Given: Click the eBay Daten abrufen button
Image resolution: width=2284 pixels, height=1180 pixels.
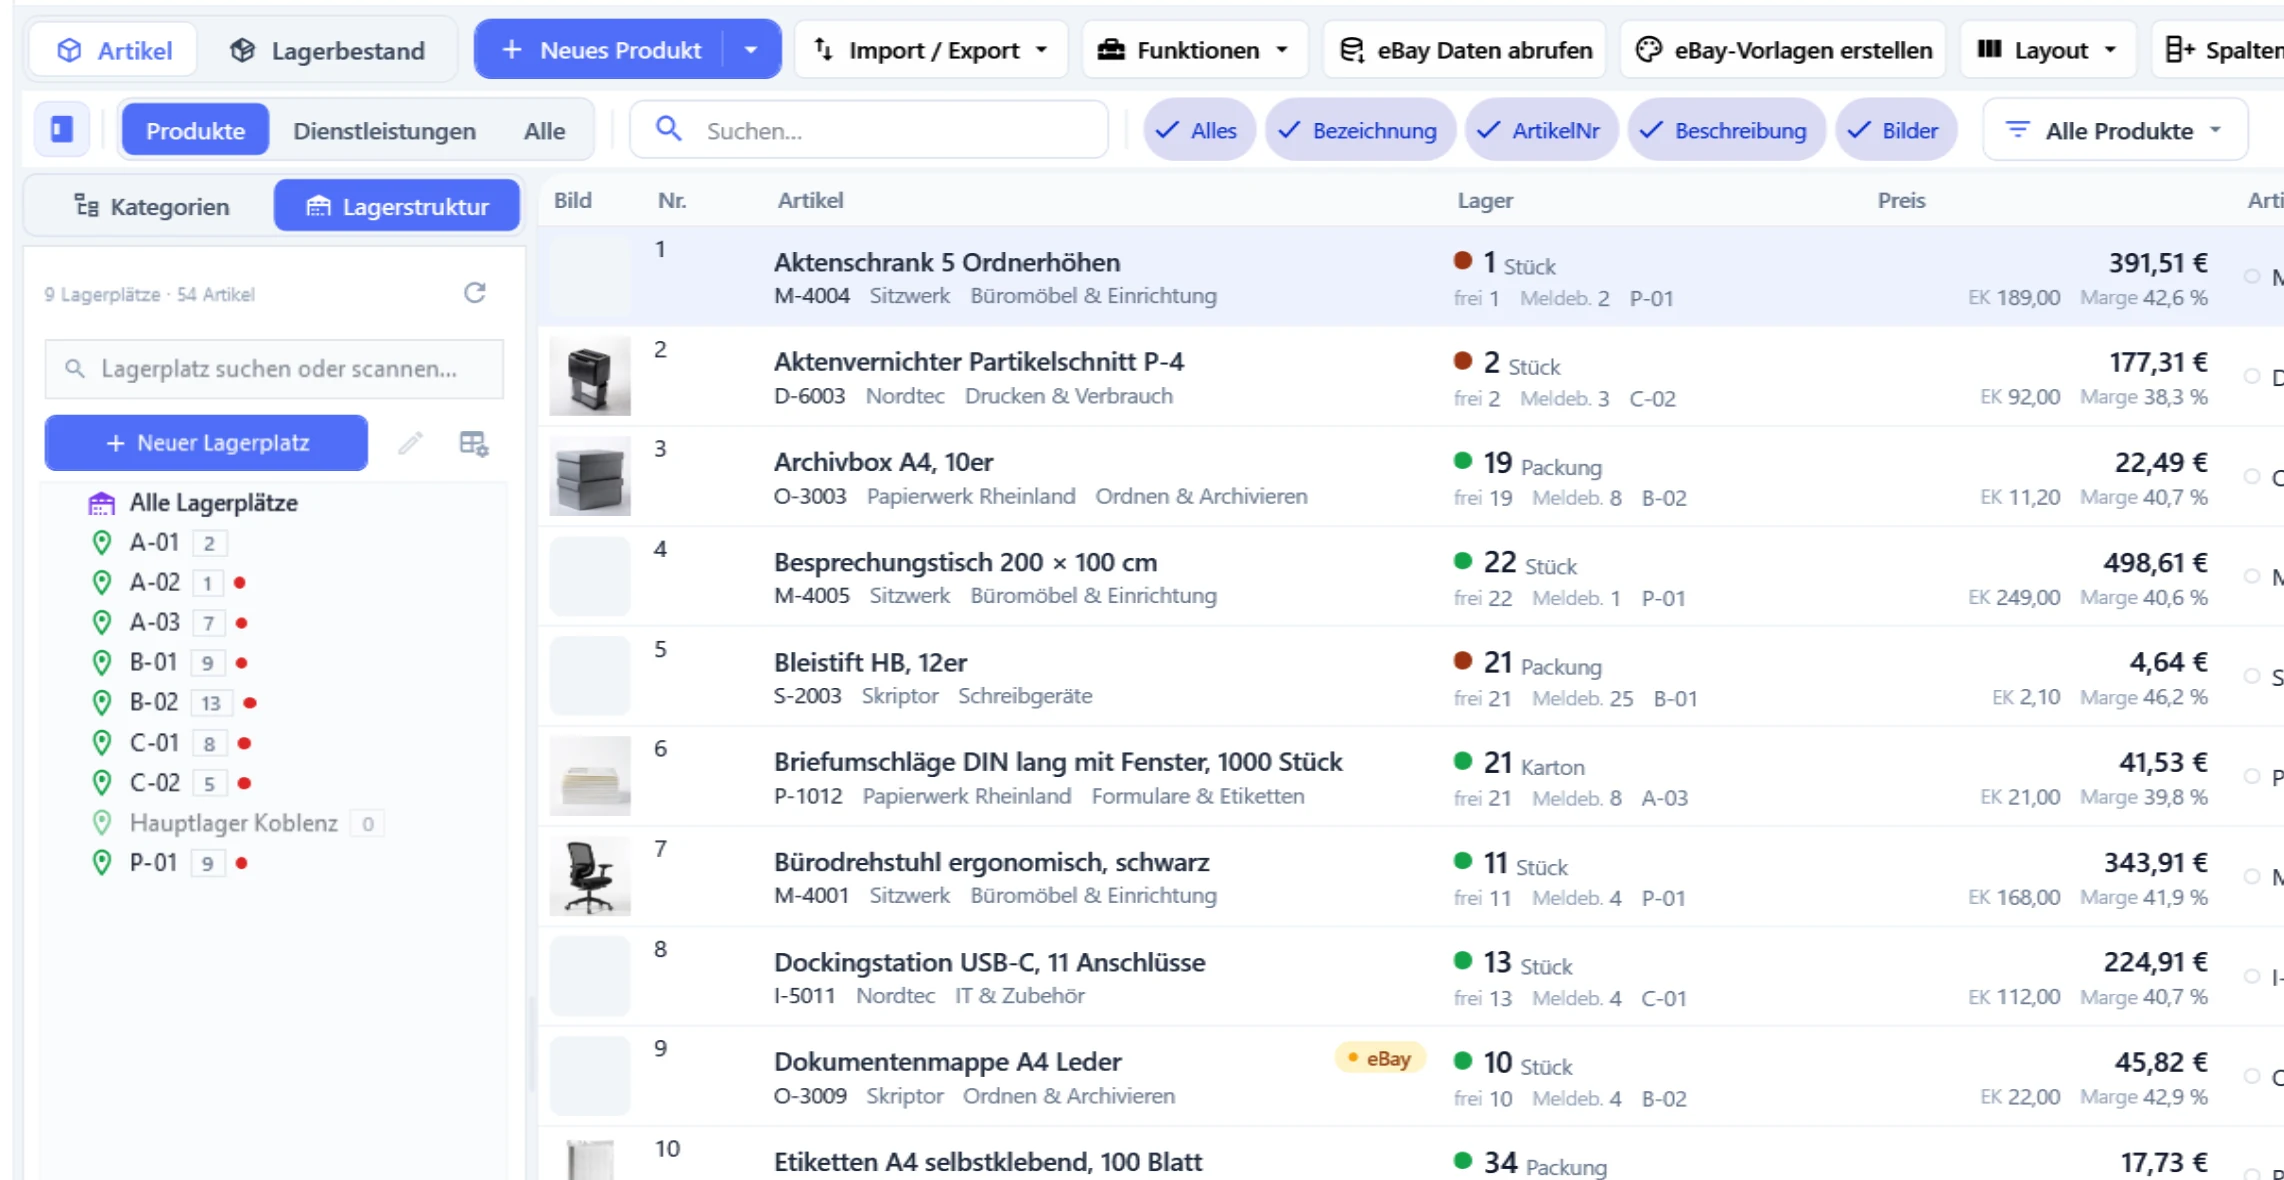Looking at the screenshot, I should (x=1465, y=50).
